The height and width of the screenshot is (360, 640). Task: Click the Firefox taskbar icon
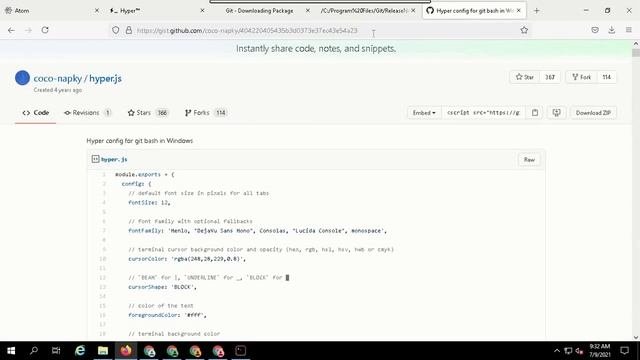tap(126, 351)
